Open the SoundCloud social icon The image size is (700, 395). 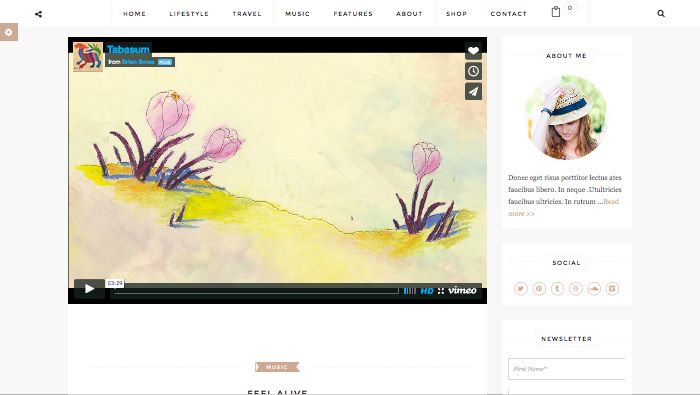click(x=594, y=289)
